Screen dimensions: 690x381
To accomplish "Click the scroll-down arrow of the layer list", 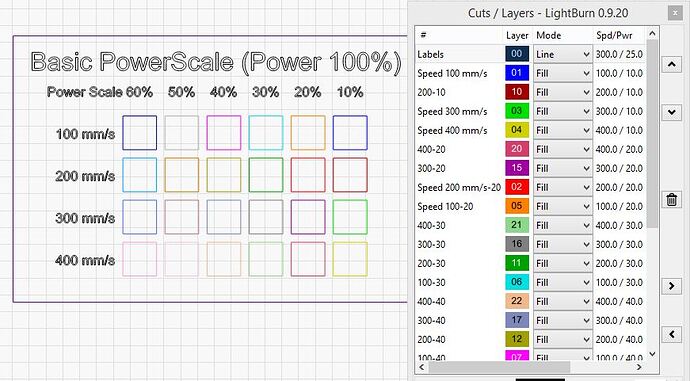I will (x=653, y=354).
